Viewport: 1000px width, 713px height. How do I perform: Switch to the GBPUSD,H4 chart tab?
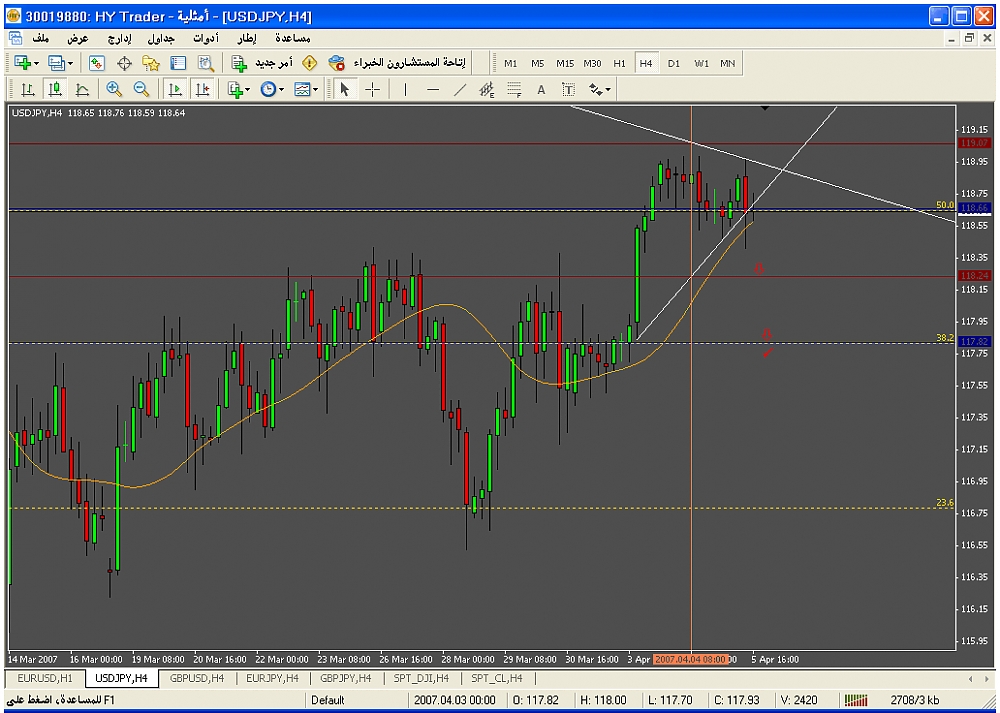tap(196, 678)
